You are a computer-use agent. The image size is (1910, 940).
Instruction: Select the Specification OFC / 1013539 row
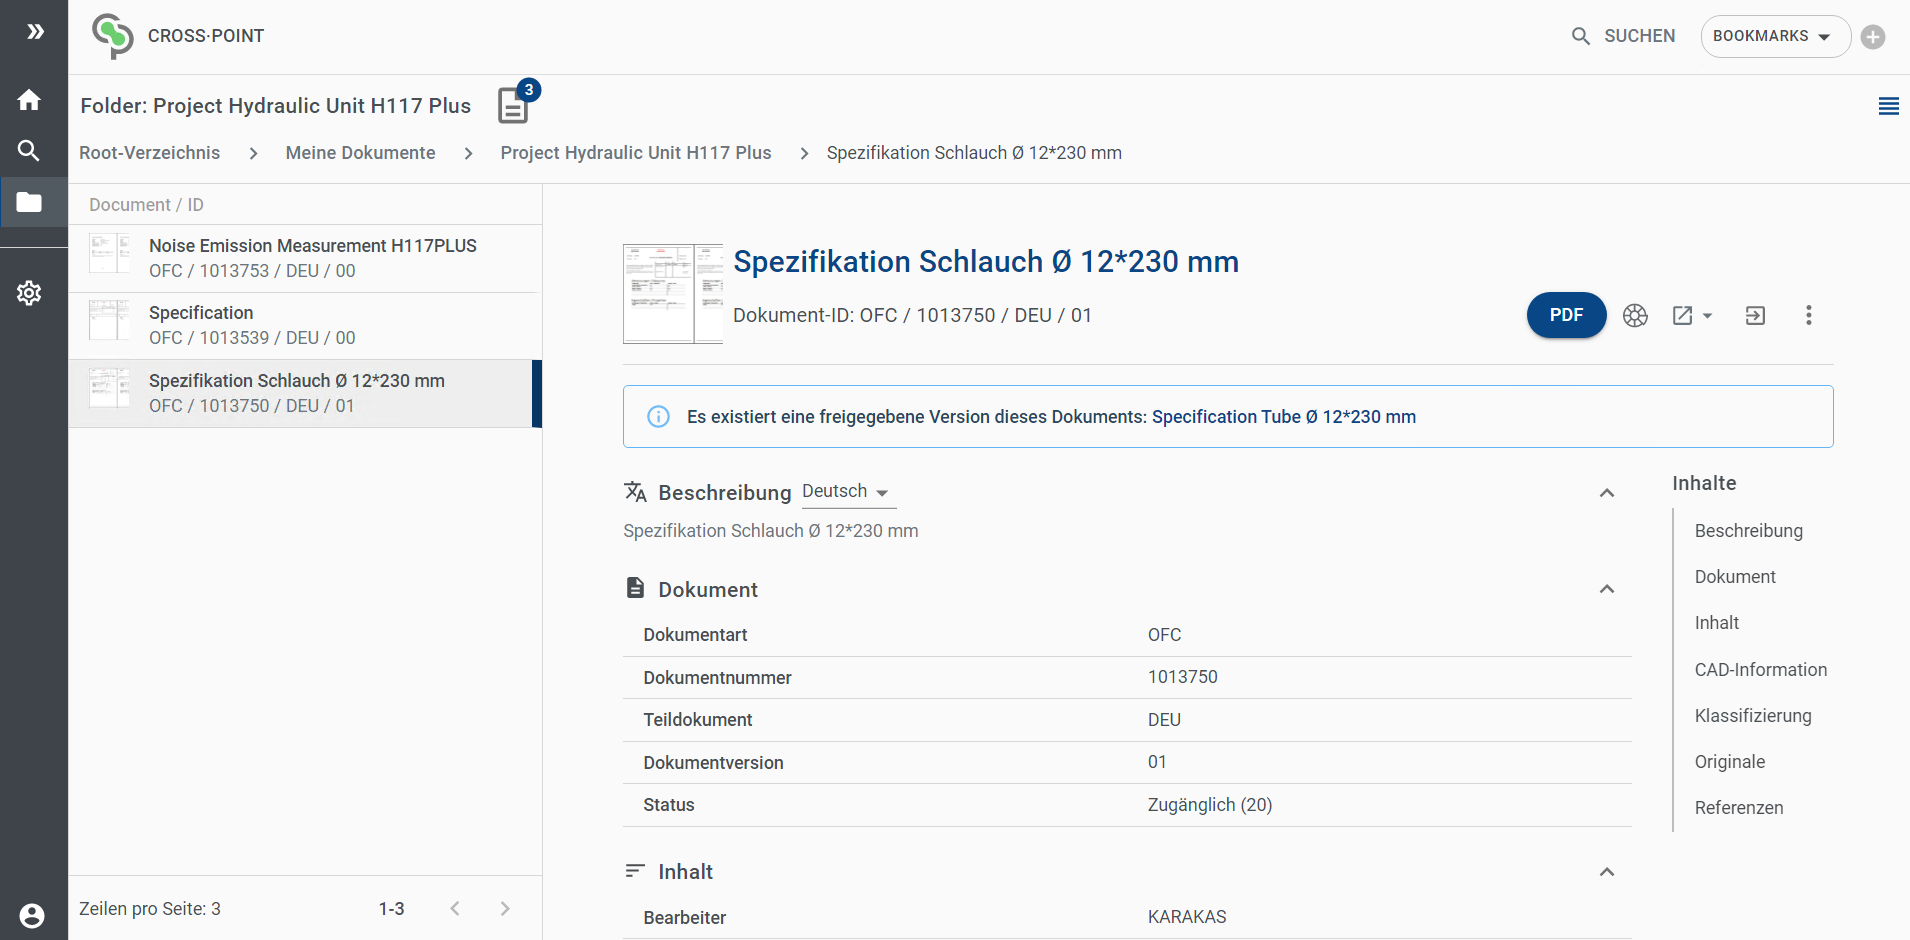coord(305,326)
